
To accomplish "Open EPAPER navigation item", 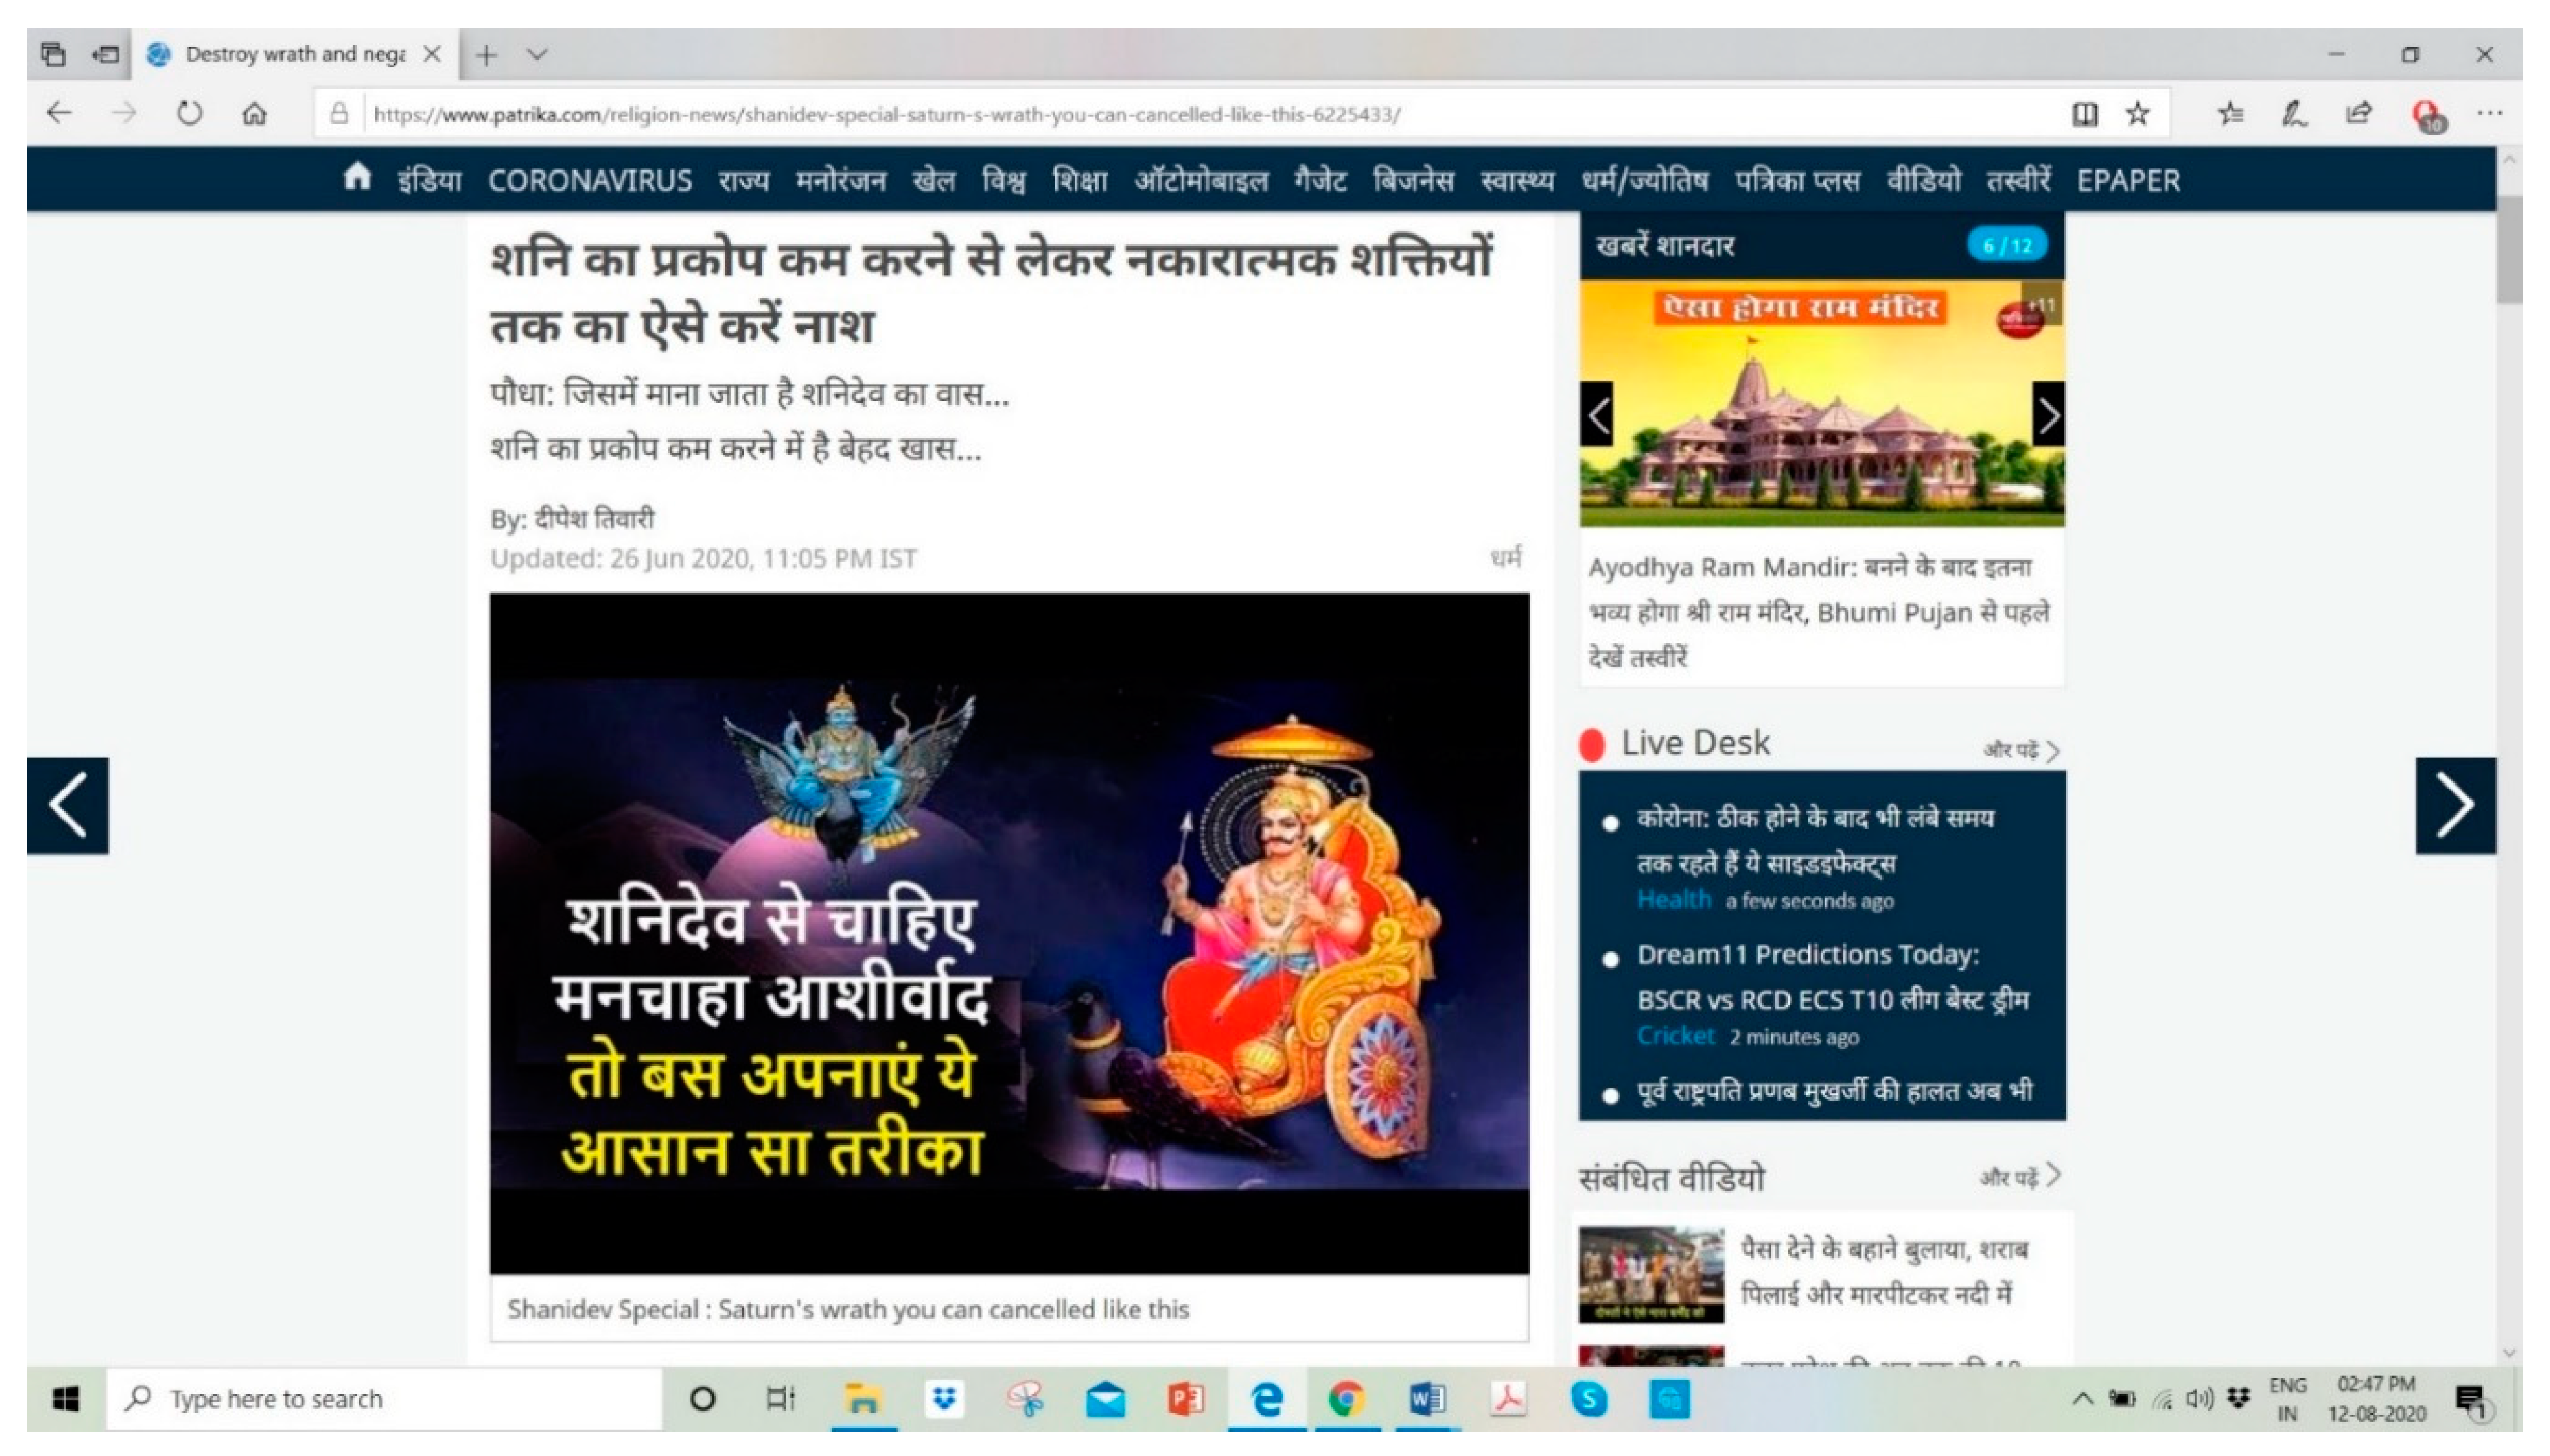I will point(2127,181).
